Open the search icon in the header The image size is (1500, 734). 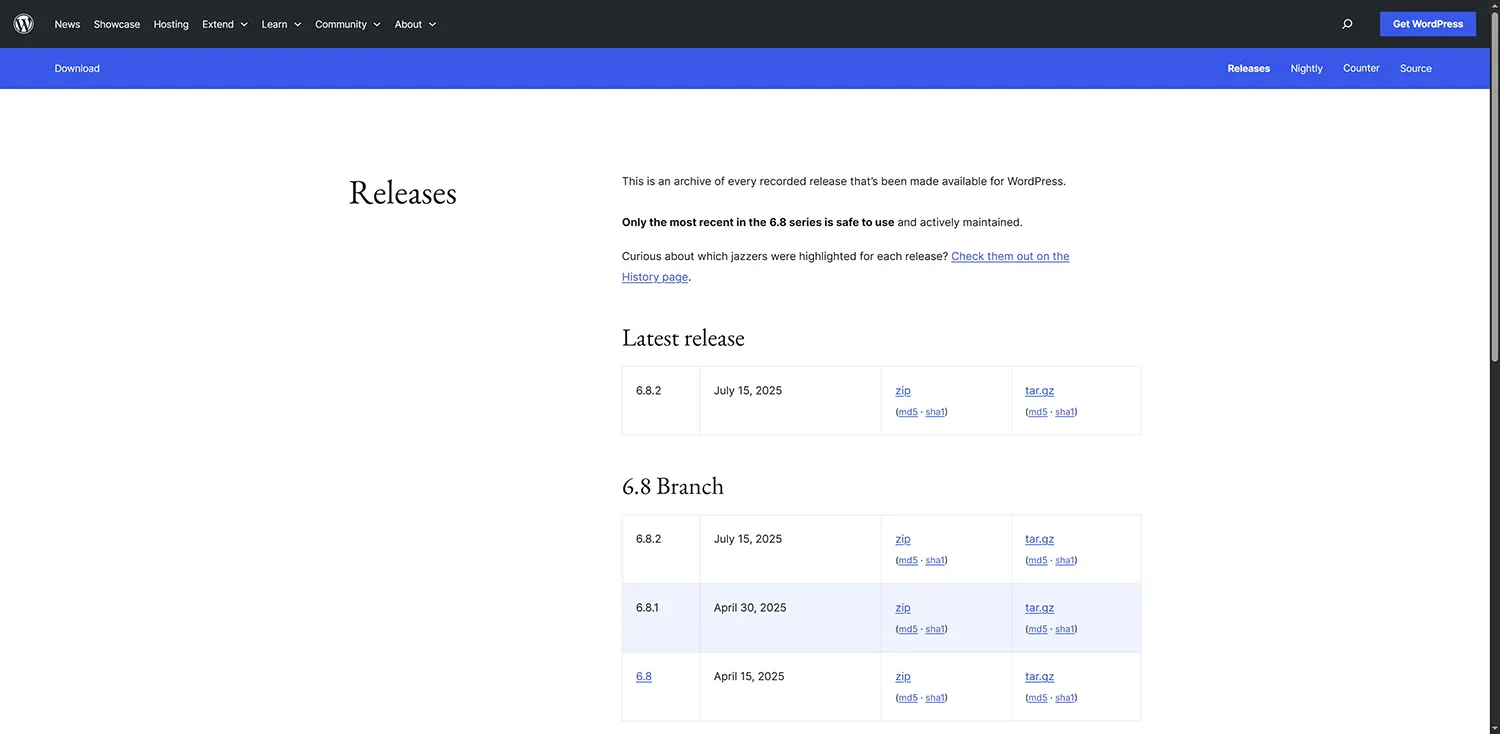click(x=1347, y=23)
